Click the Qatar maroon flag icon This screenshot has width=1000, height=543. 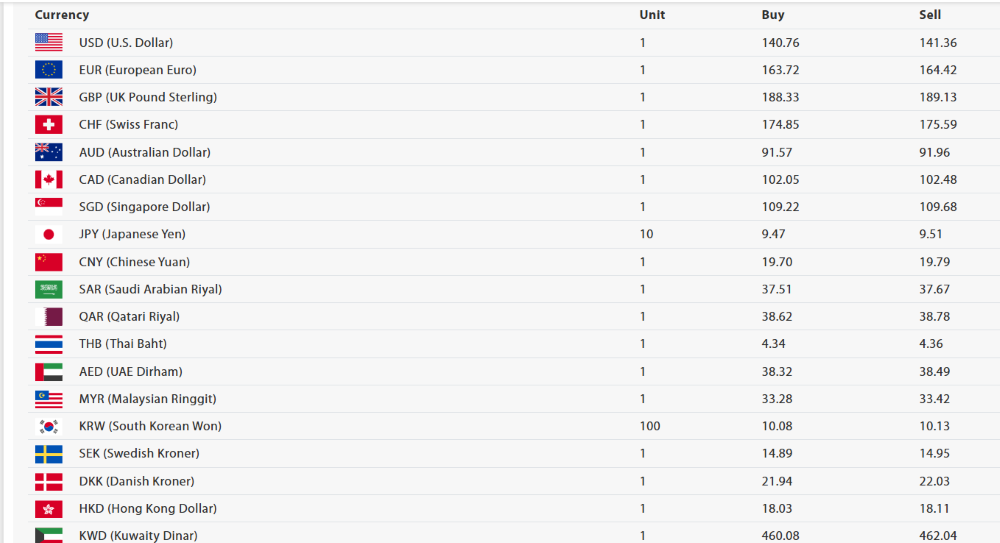tap(48, 316)
